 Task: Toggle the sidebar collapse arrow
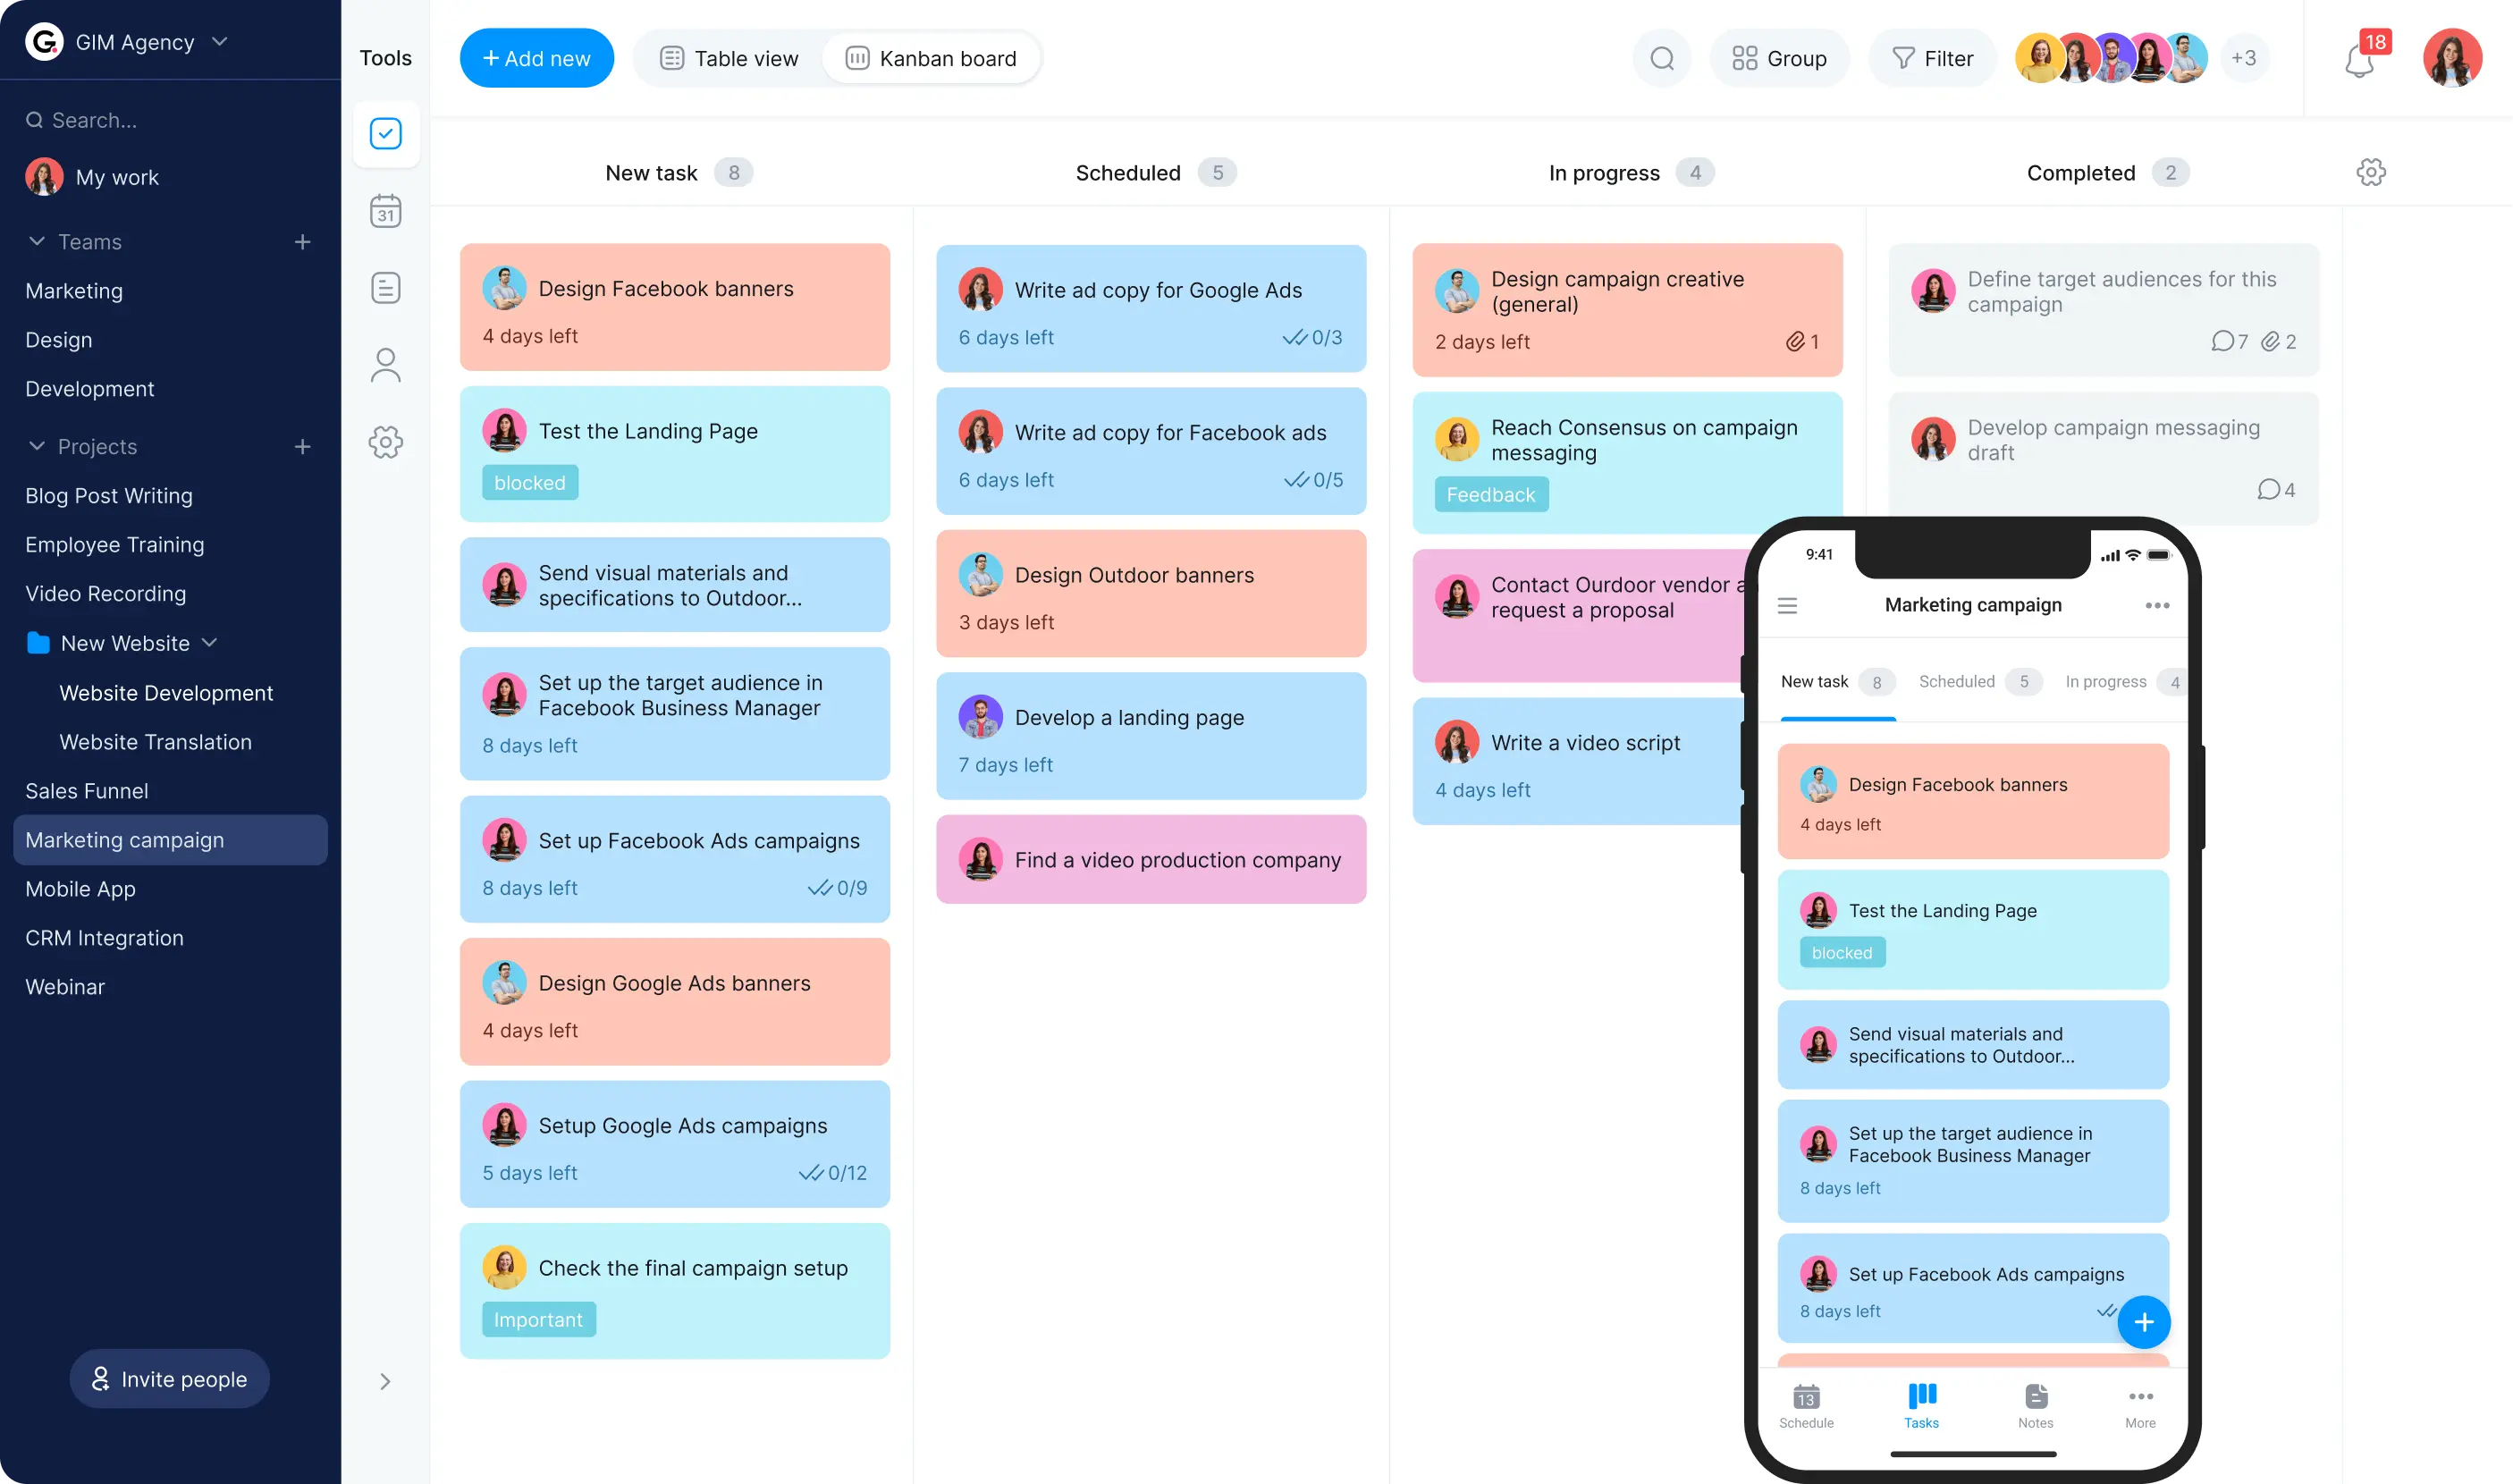point(385,1381)
